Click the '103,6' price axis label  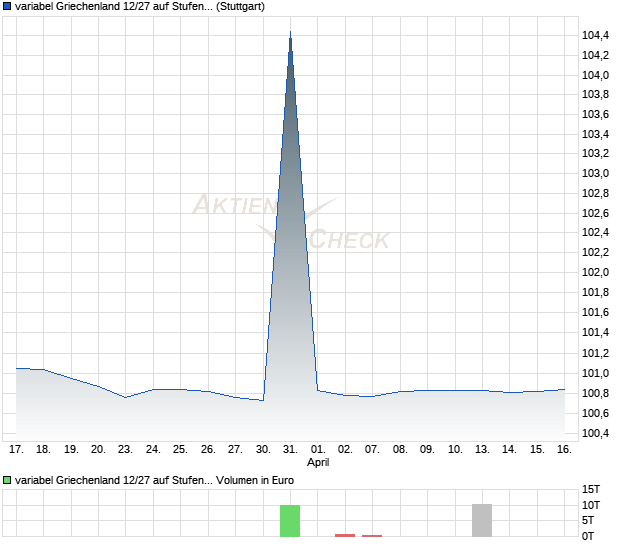[x=595, y=114]
